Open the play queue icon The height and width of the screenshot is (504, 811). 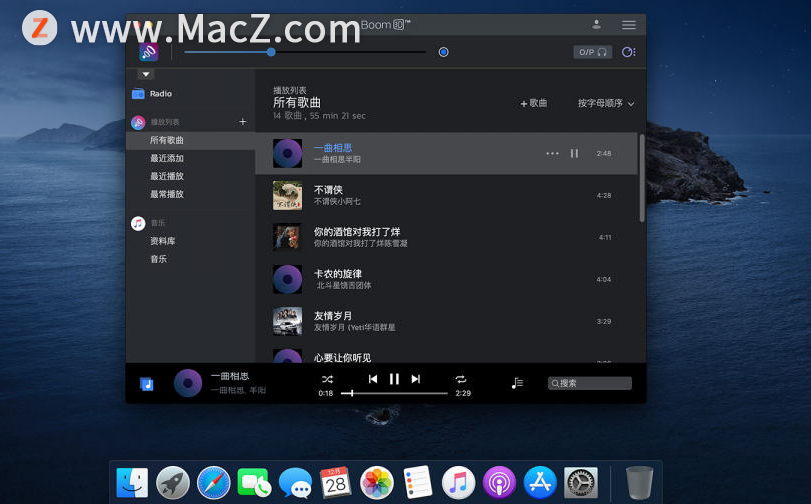click(x=517, y=383)
